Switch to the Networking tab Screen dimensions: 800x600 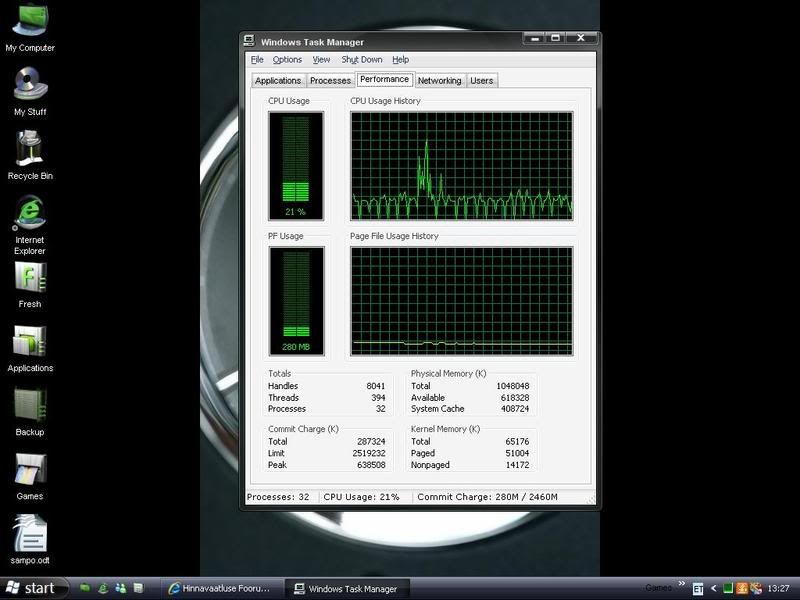point(439,81)
